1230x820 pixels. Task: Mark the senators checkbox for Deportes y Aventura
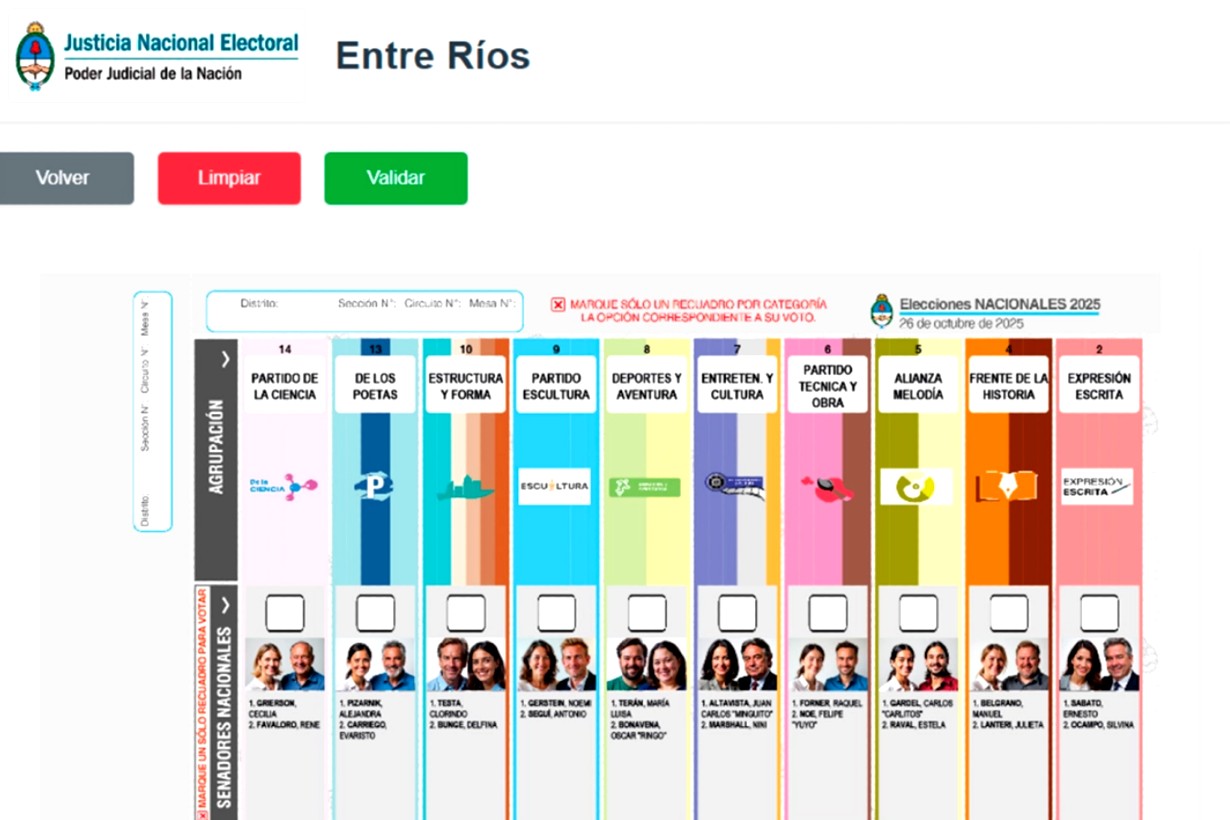pos(647,613)
